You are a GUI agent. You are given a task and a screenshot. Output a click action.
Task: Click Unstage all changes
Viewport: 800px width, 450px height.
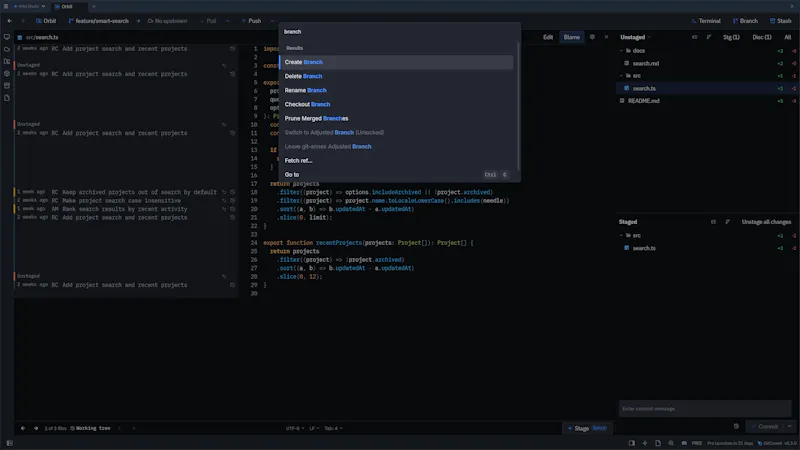[x=766, y=222]
